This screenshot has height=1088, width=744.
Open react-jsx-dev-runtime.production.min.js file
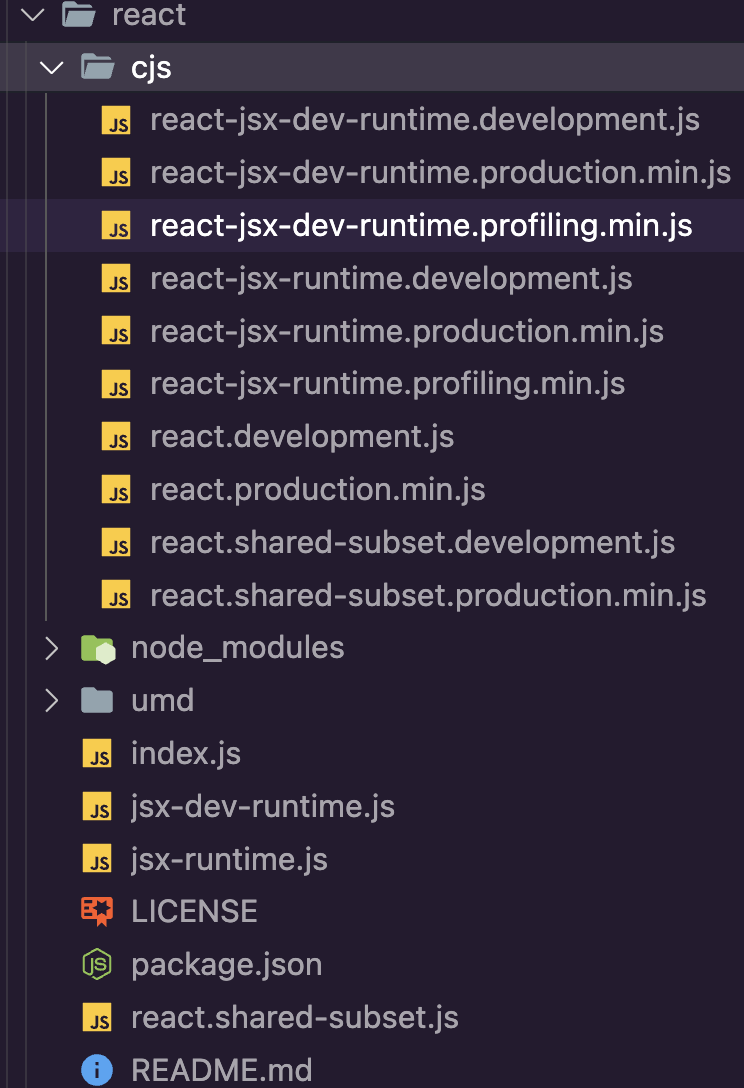coord(440,173)
